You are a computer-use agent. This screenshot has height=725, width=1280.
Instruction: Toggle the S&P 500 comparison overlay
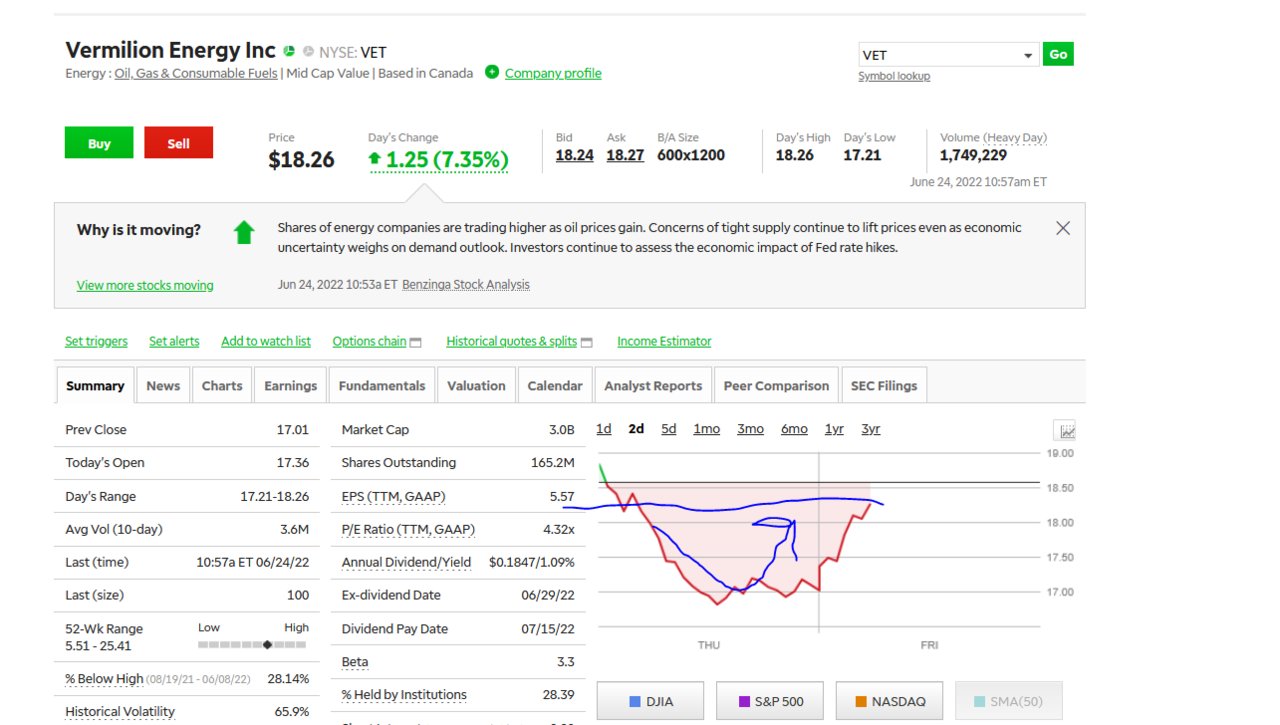tap(770, 701)
